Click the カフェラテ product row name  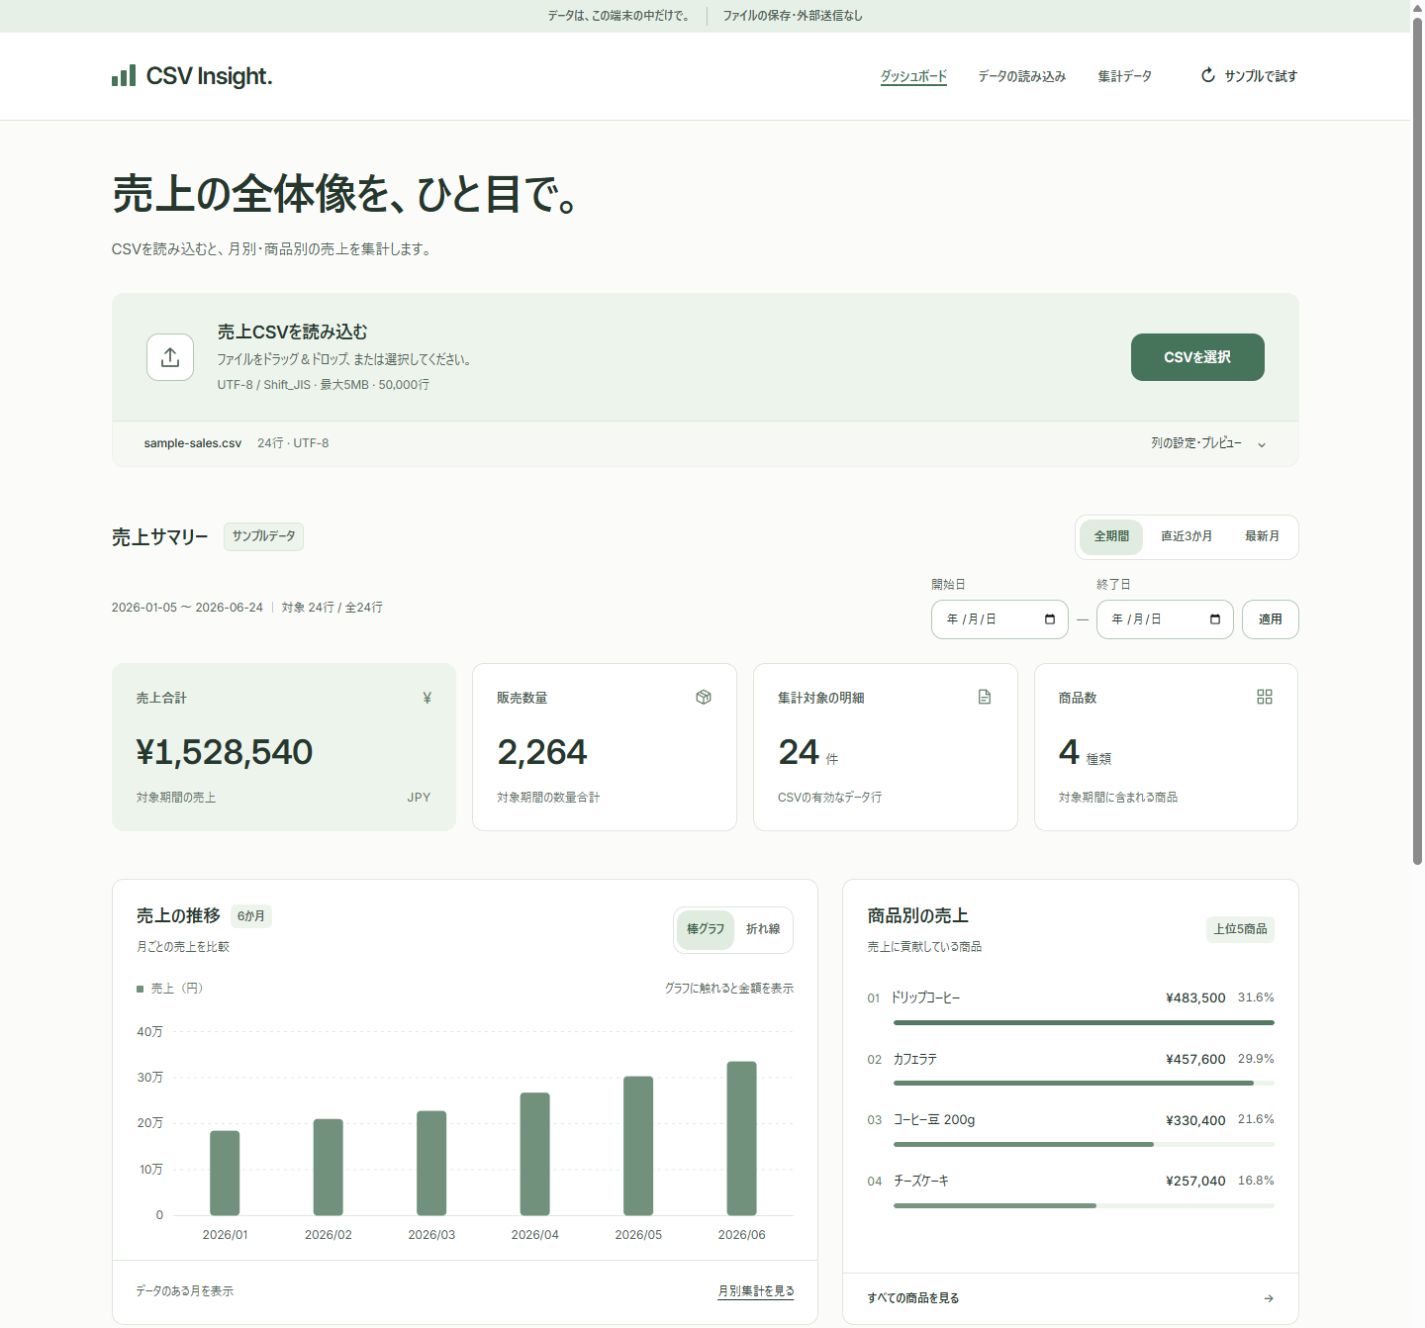coord(915,1059)
